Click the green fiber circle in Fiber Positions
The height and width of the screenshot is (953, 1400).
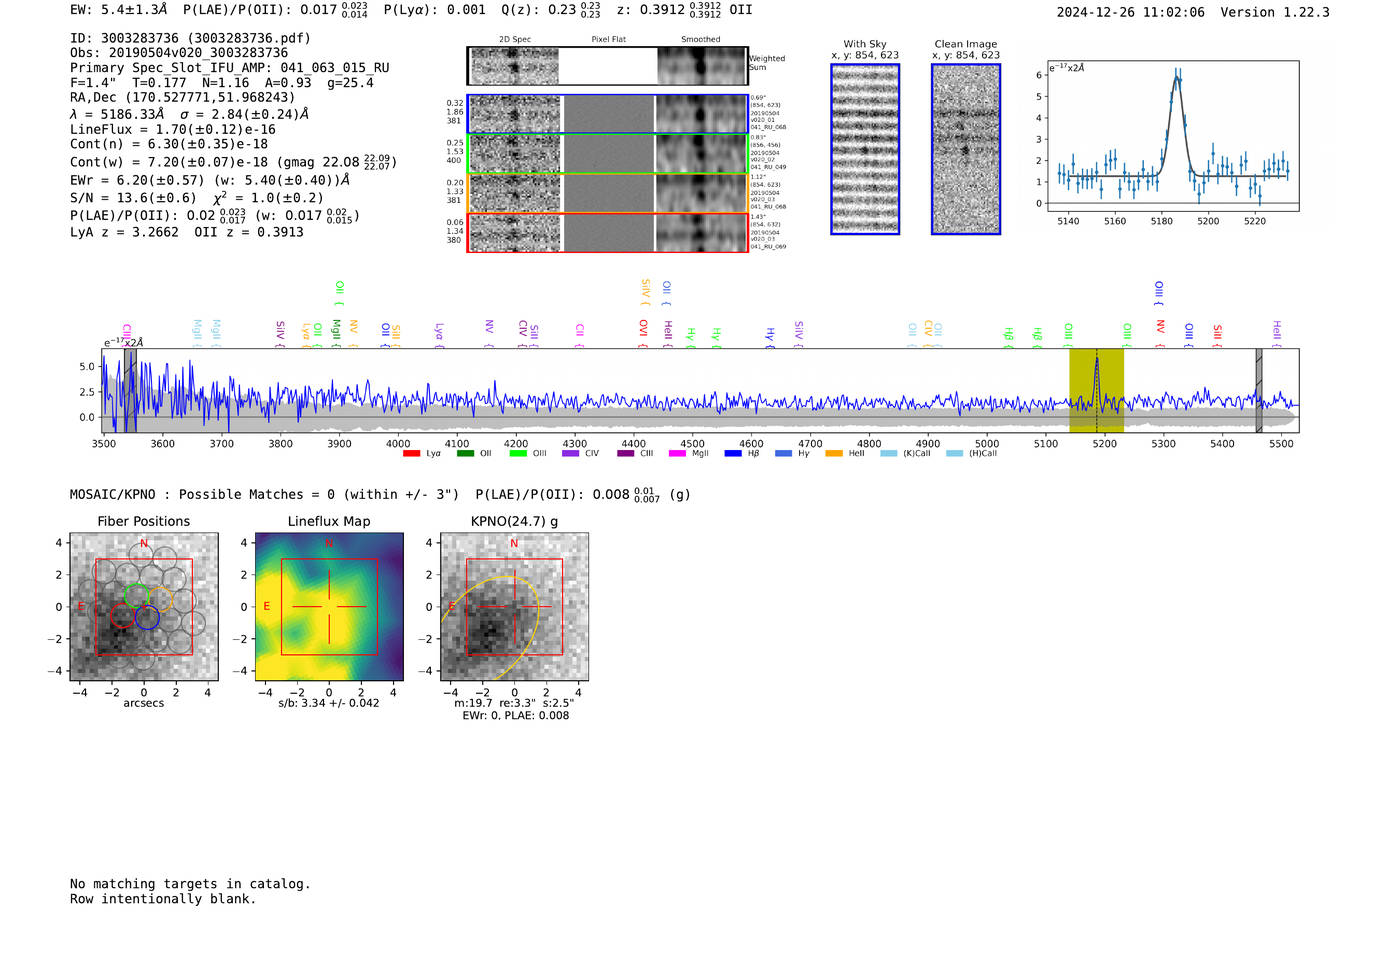point(136,595)
